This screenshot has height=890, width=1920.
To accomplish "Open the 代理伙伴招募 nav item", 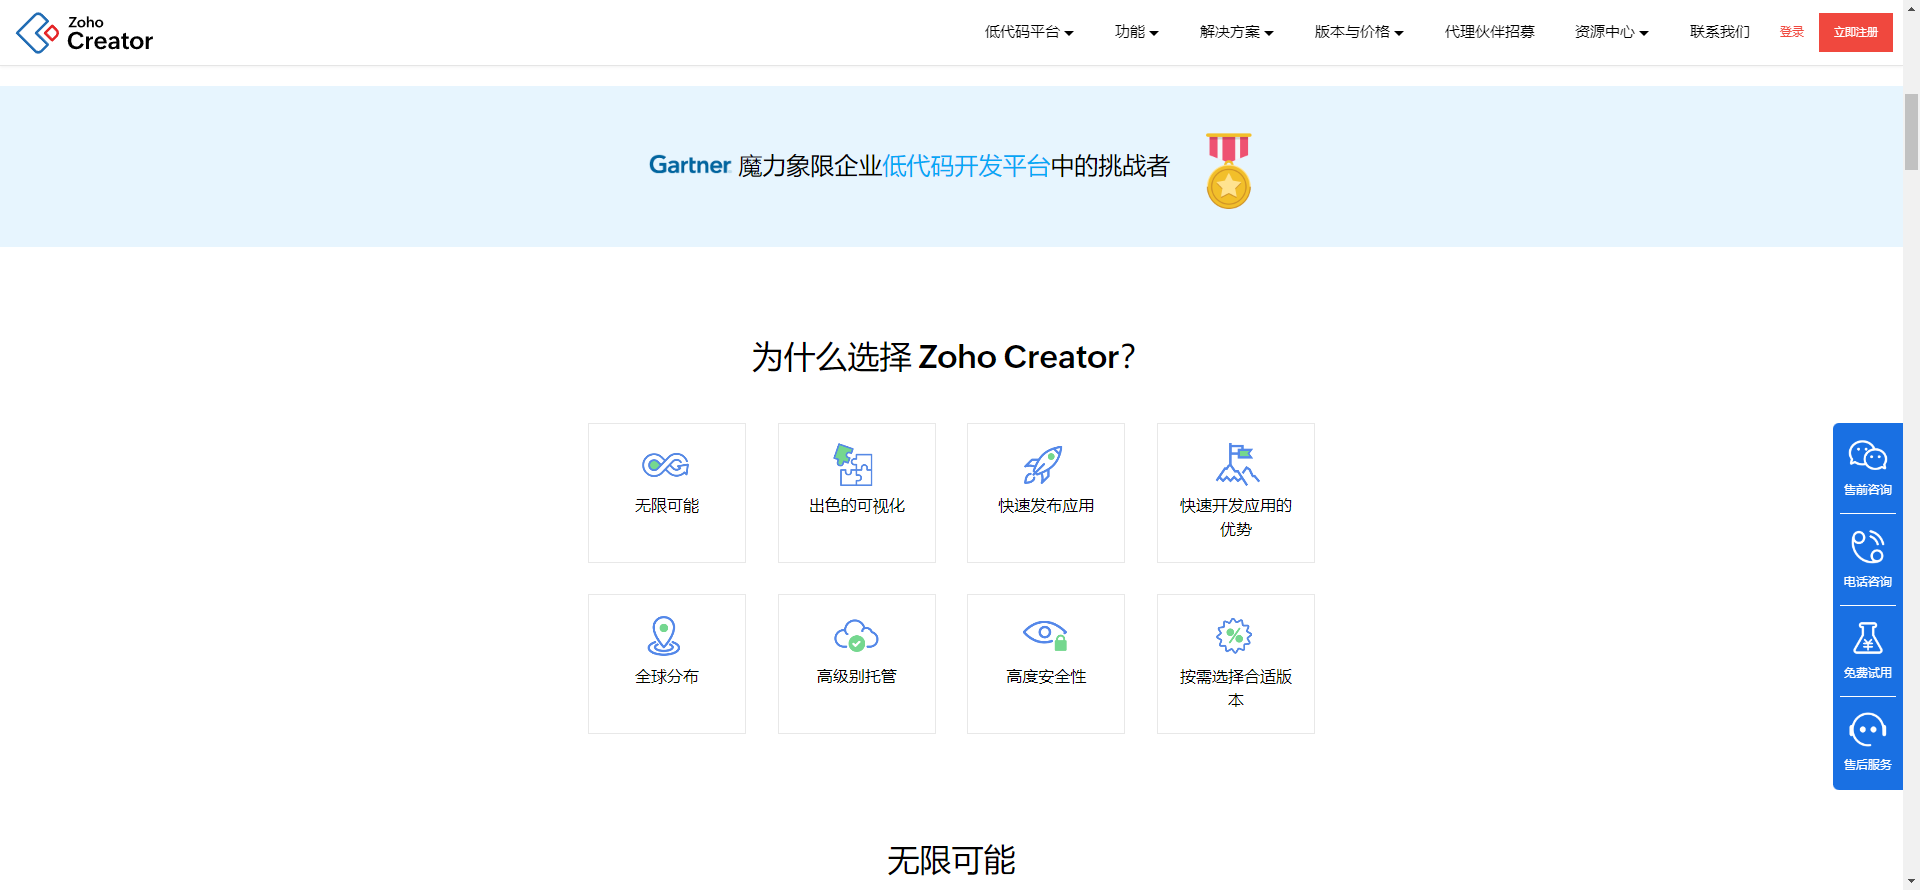I will click(x=1490, y=32).
